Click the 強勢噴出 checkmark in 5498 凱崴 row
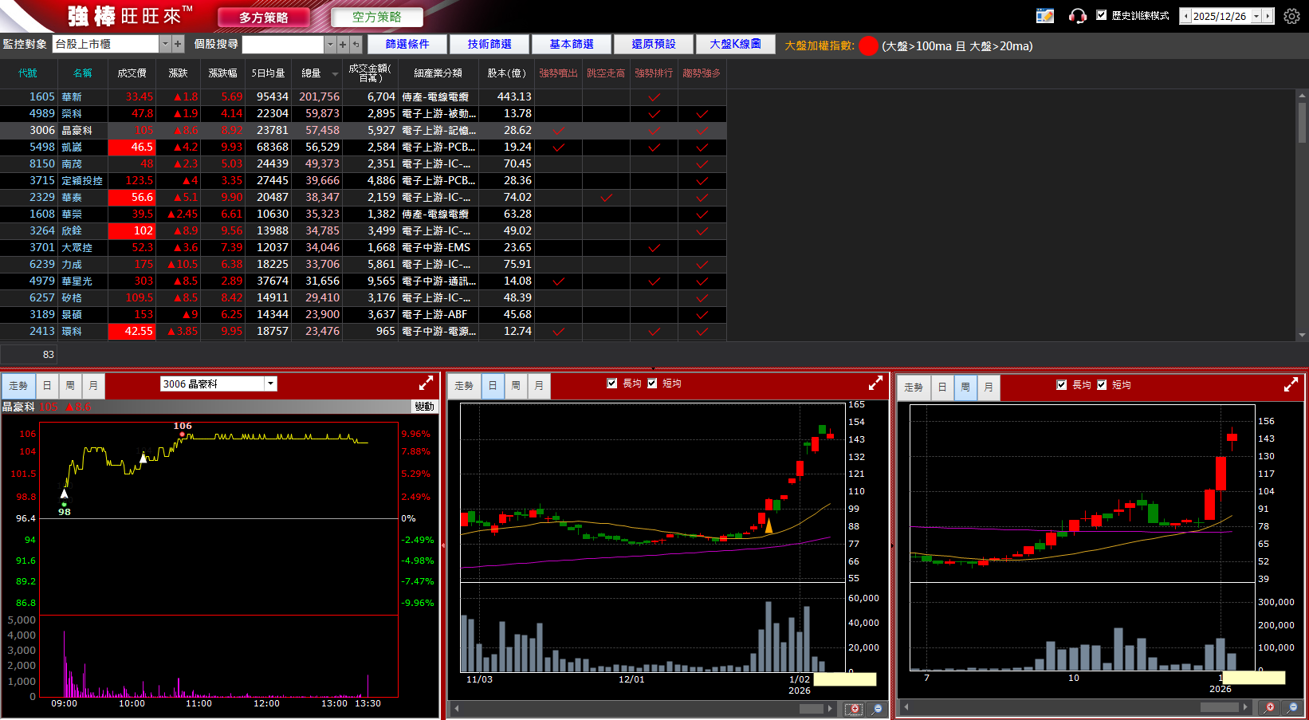 pos(558,147)
